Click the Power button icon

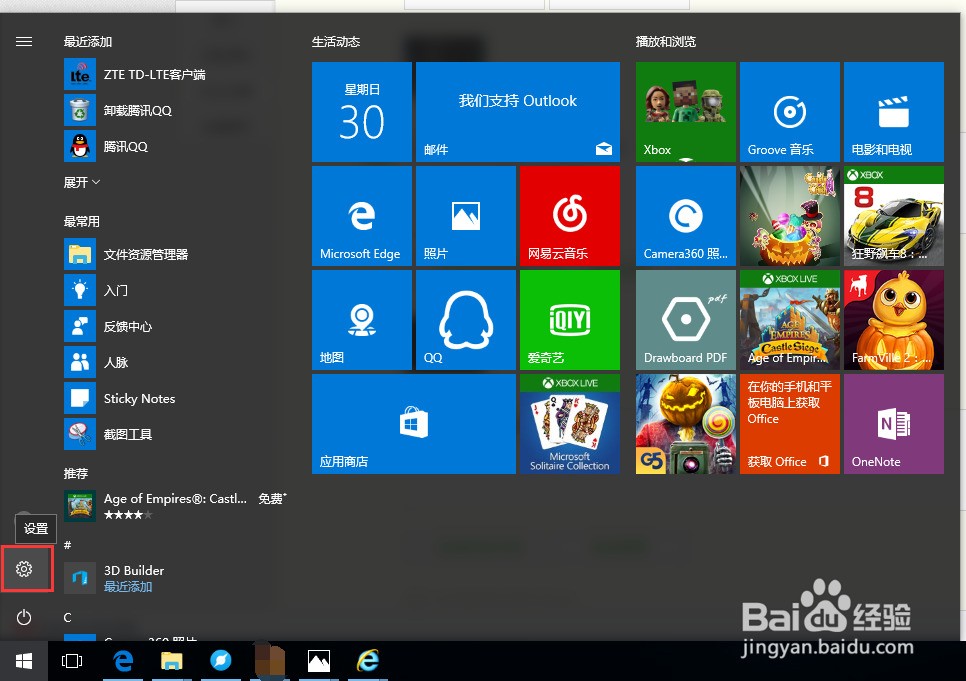click(x=24, y=617)
